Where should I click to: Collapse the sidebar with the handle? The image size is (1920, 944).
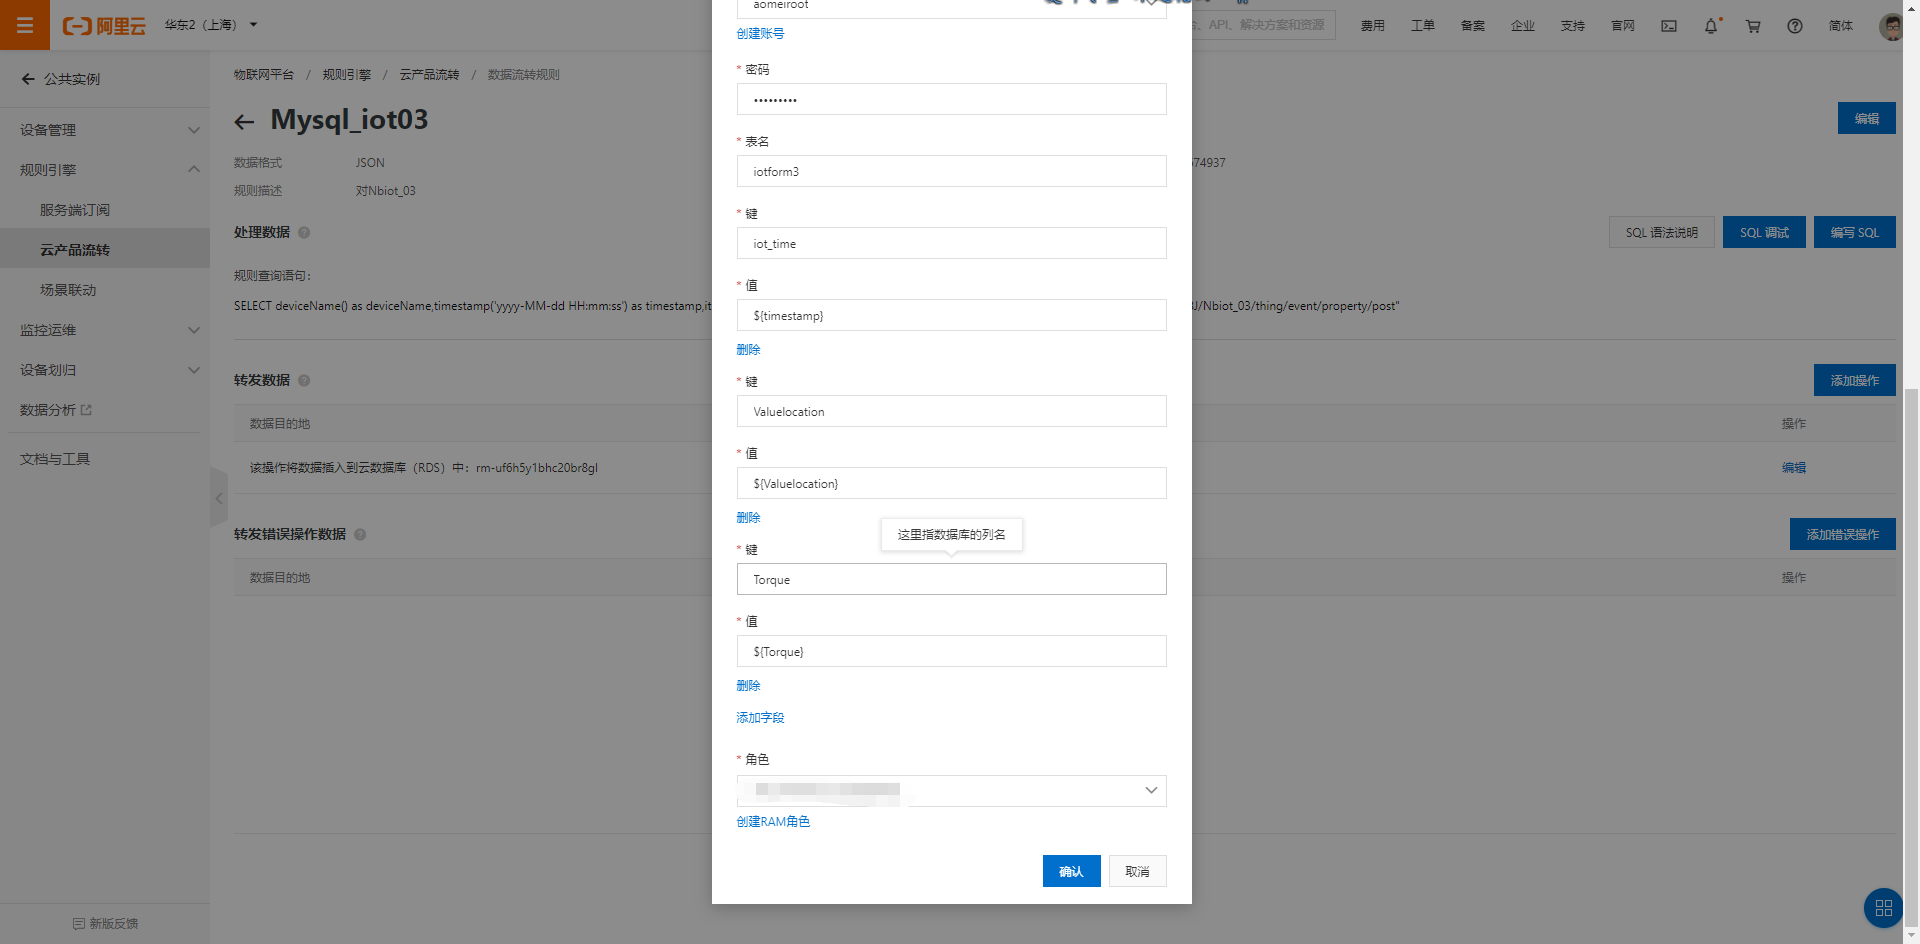click(x=219, y=497)
